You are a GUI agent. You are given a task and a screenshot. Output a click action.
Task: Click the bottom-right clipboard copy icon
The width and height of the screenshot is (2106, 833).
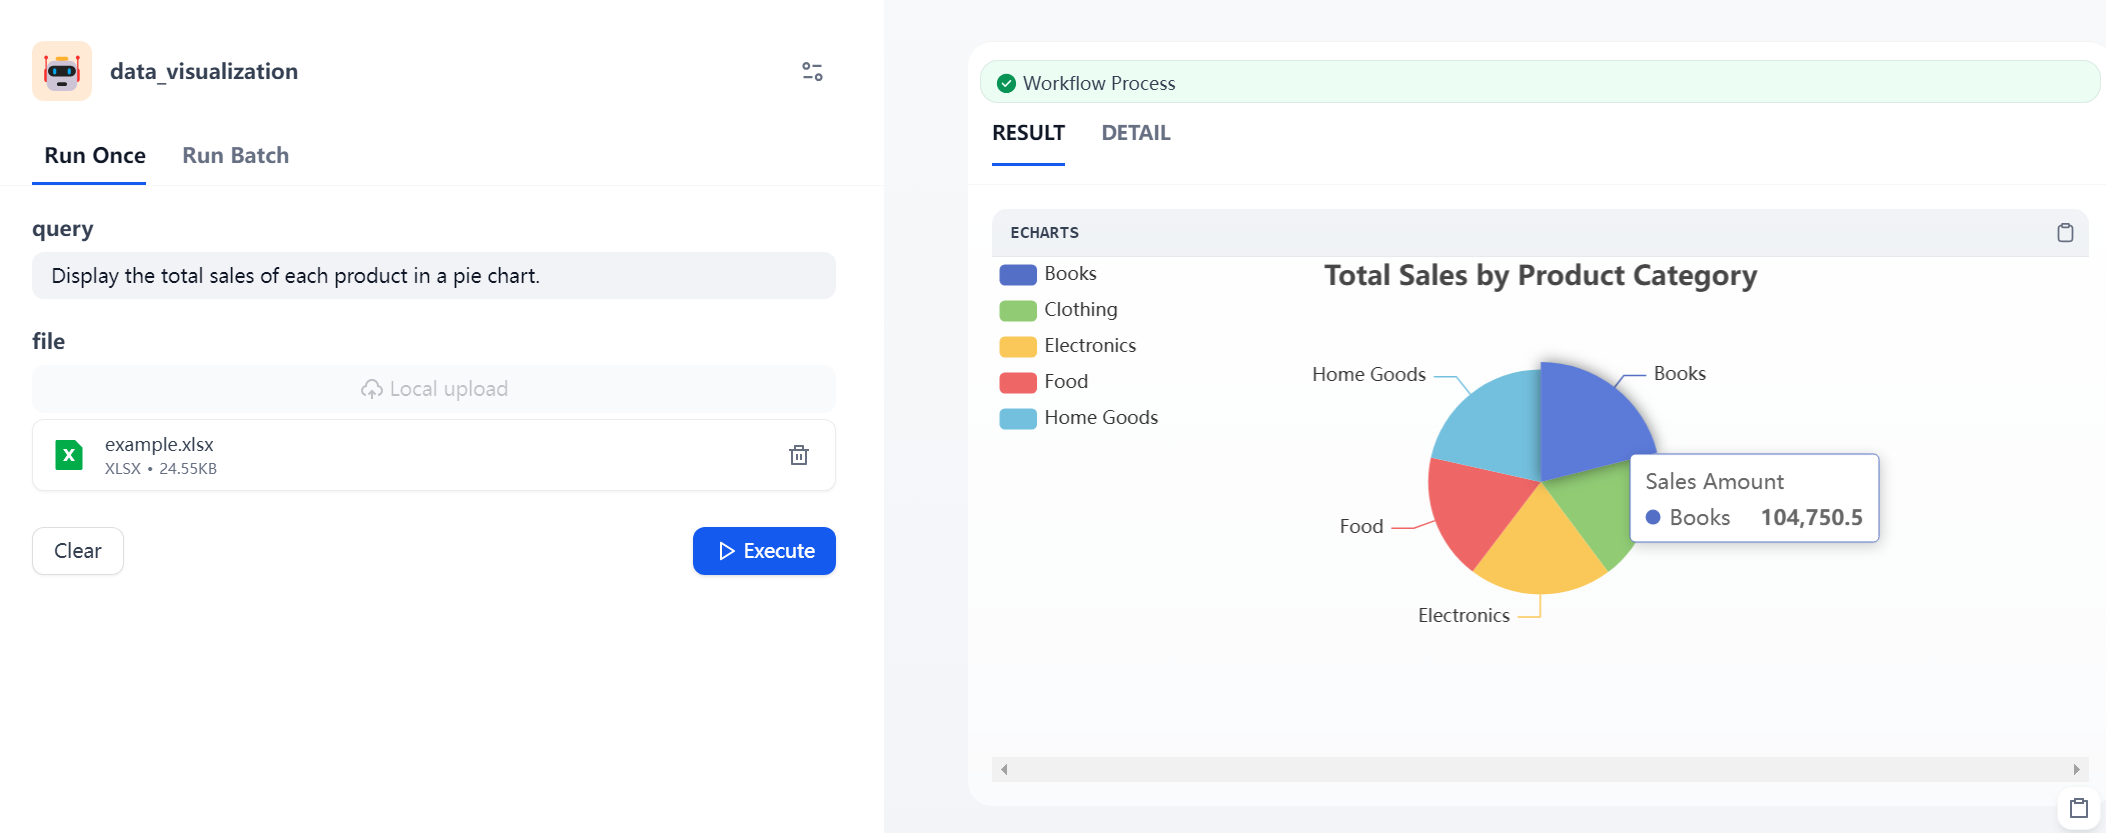(x=2078, y=808)
